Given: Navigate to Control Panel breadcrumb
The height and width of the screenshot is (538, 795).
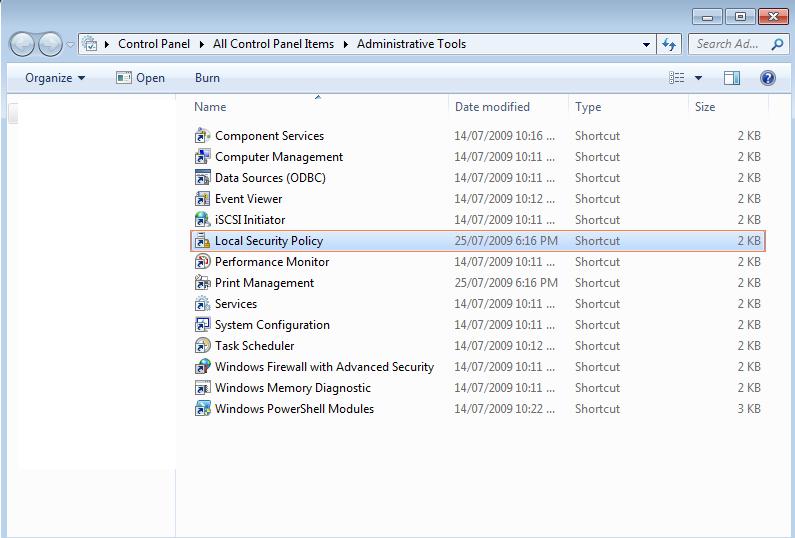Looking at the screenshot, I should [x=154, y=44].
